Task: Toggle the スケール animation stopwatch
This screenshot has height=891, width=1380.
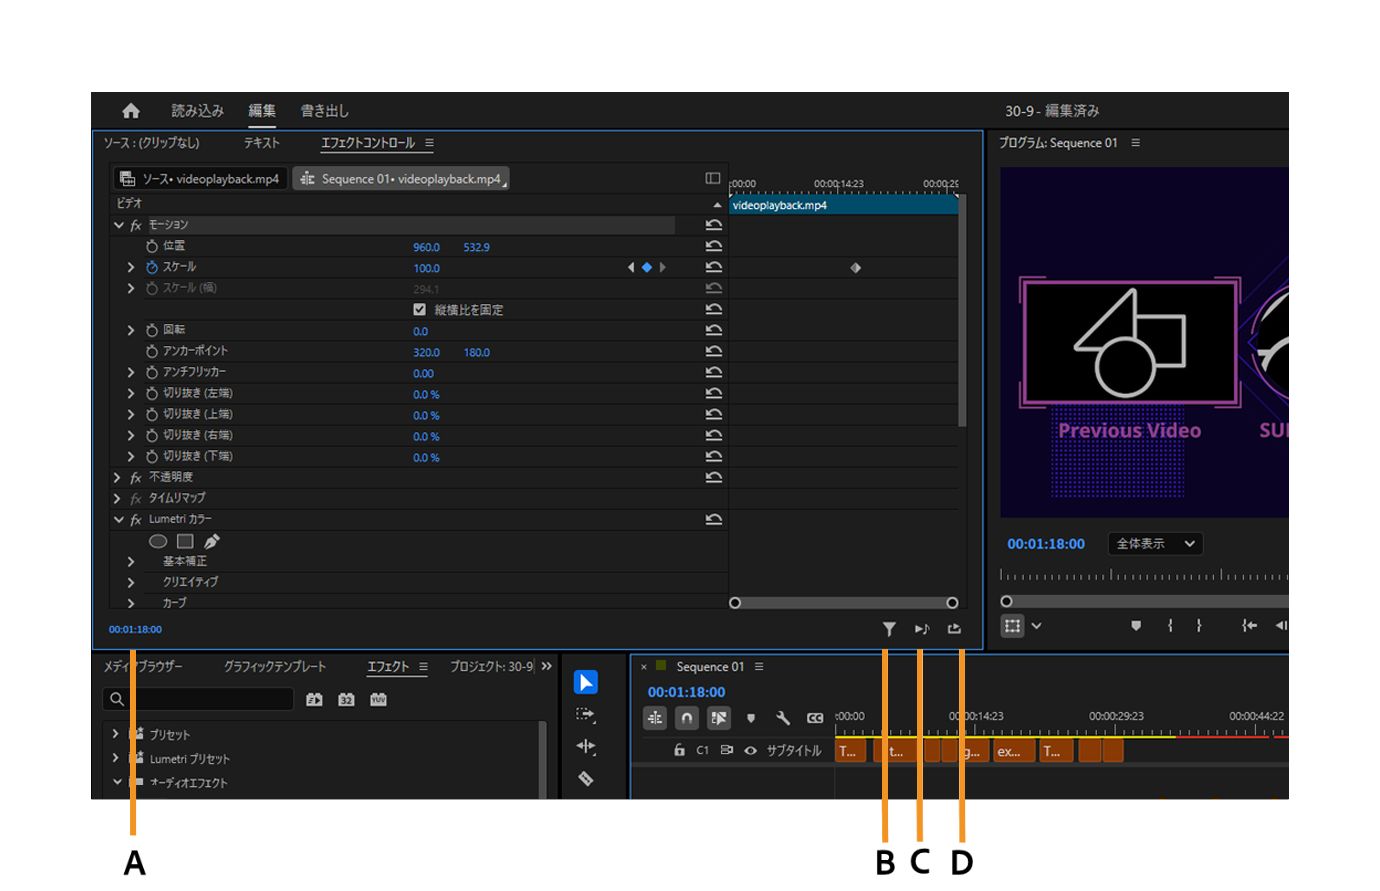Action: click(152, 267)
